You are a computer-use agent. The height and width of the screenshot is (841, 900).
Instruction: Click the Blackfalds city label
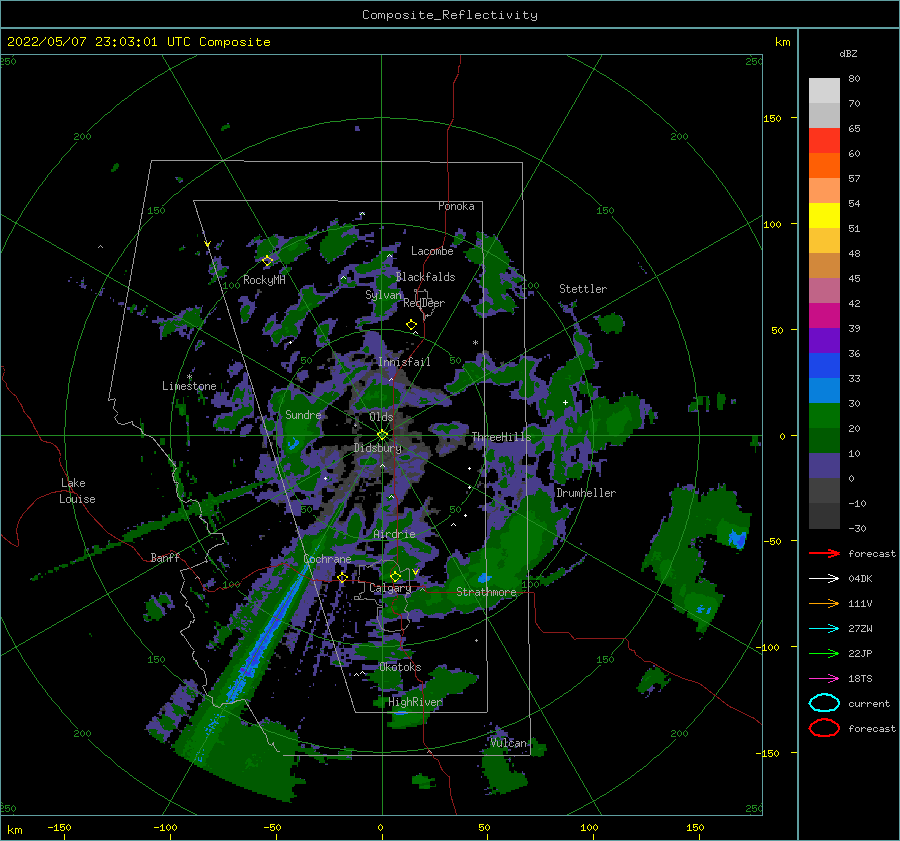coord(425,277)
